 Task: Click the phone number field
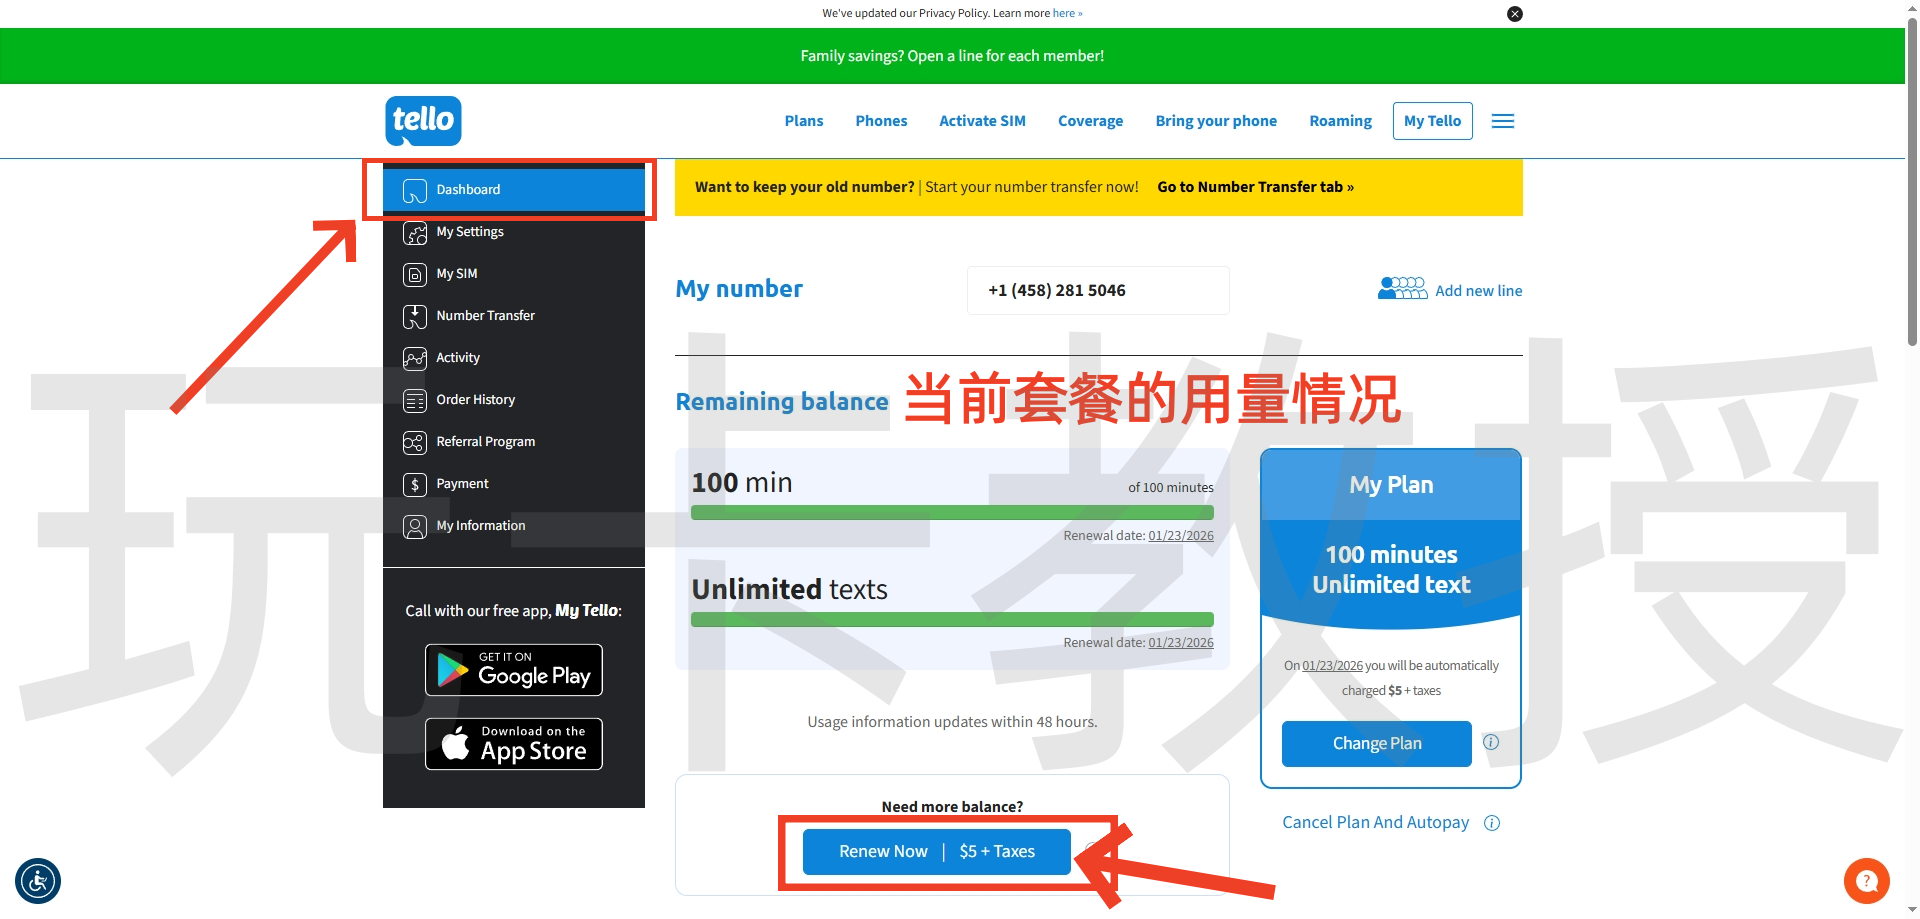click(1097, 291)
